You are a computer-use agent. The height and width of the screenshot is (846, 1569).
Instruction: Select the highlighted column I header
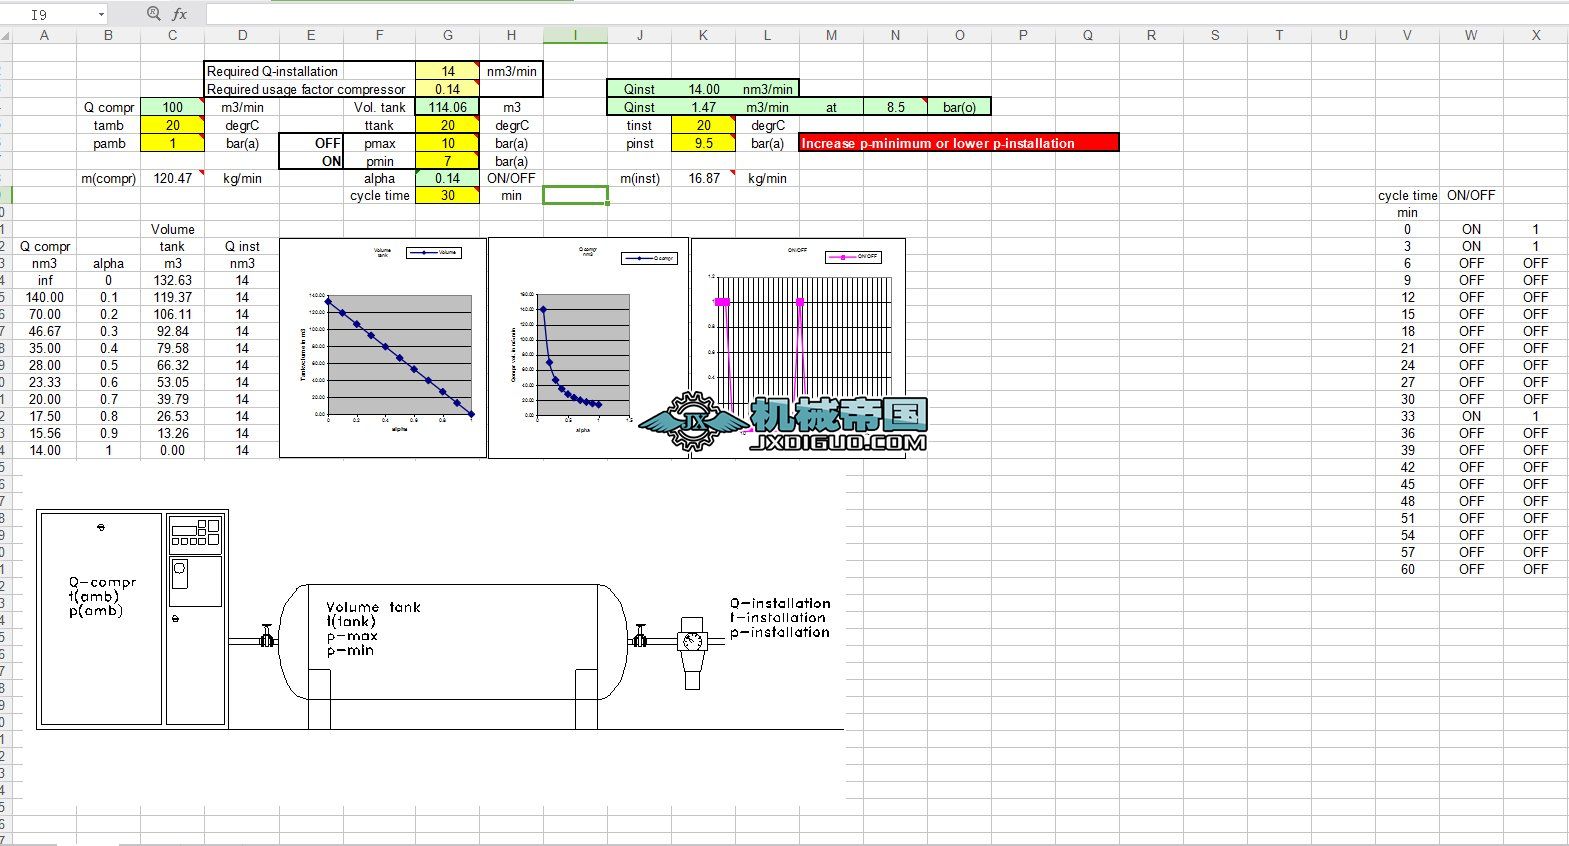coord(575,35)
